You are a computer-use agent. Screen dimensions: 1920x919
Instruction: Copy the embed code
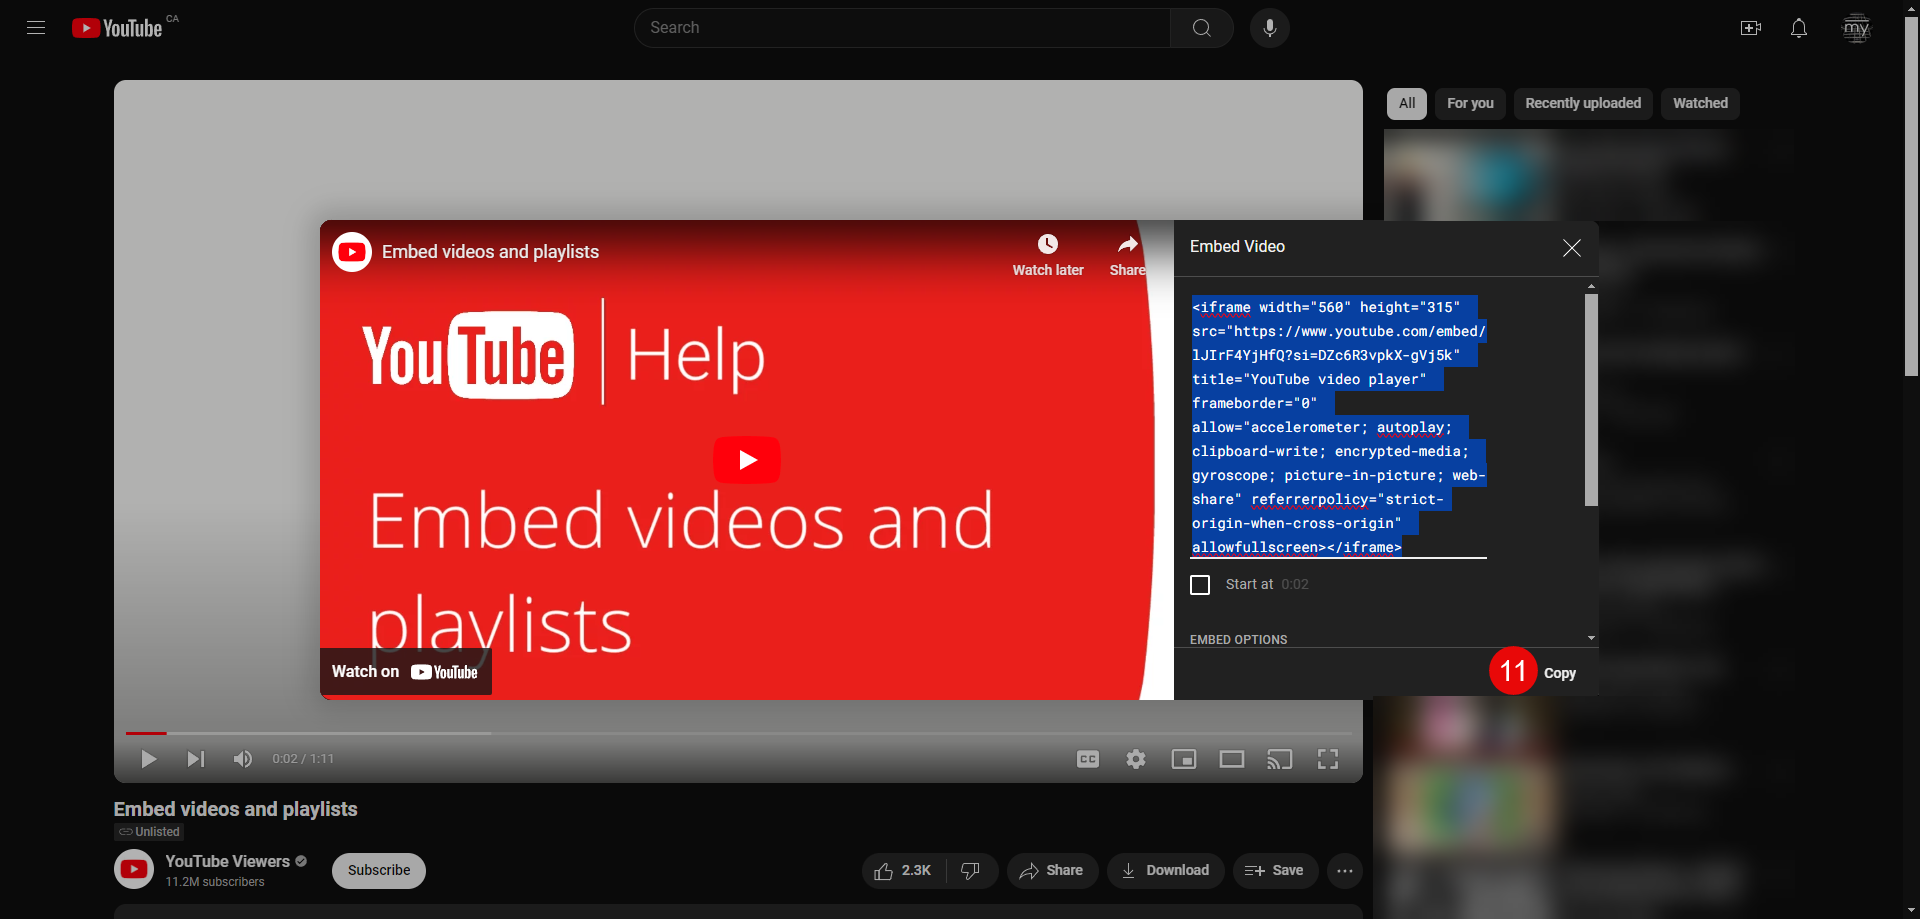tap(1559, 673)
